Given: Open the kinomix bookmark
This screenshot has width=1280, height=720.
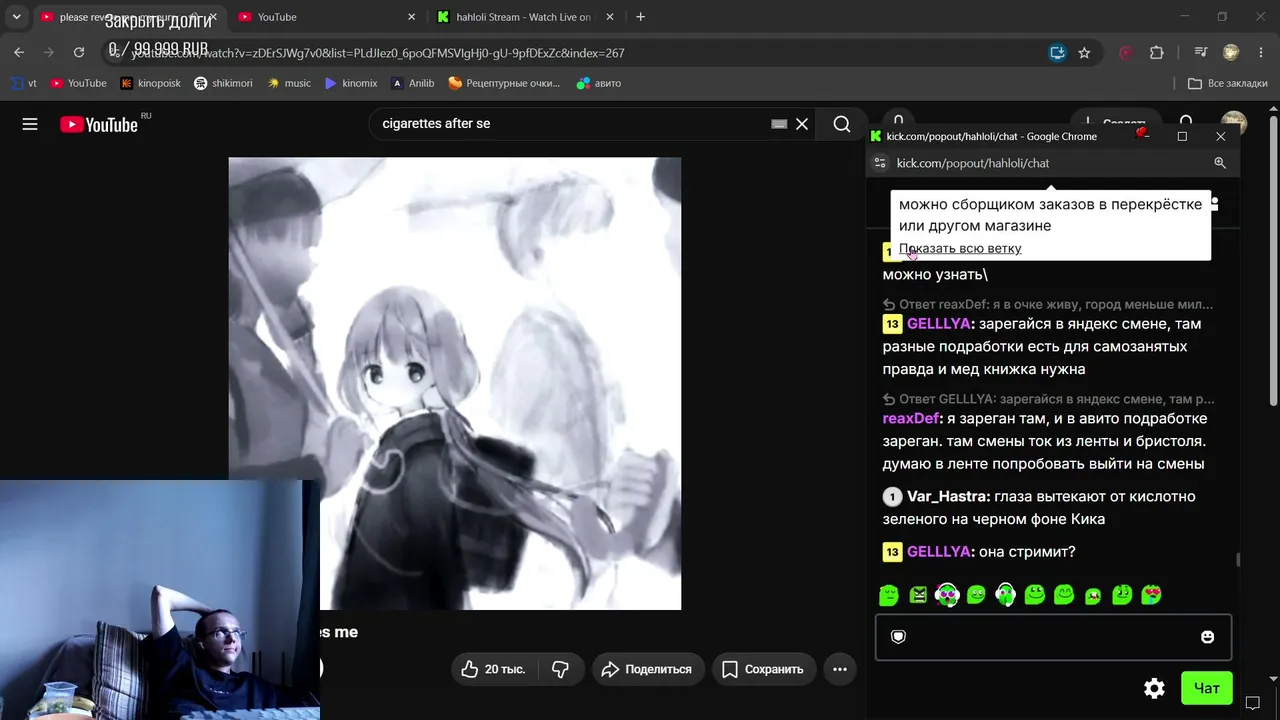Looking at the screenshot, I should pyautogui.click(x=351, y=83).
